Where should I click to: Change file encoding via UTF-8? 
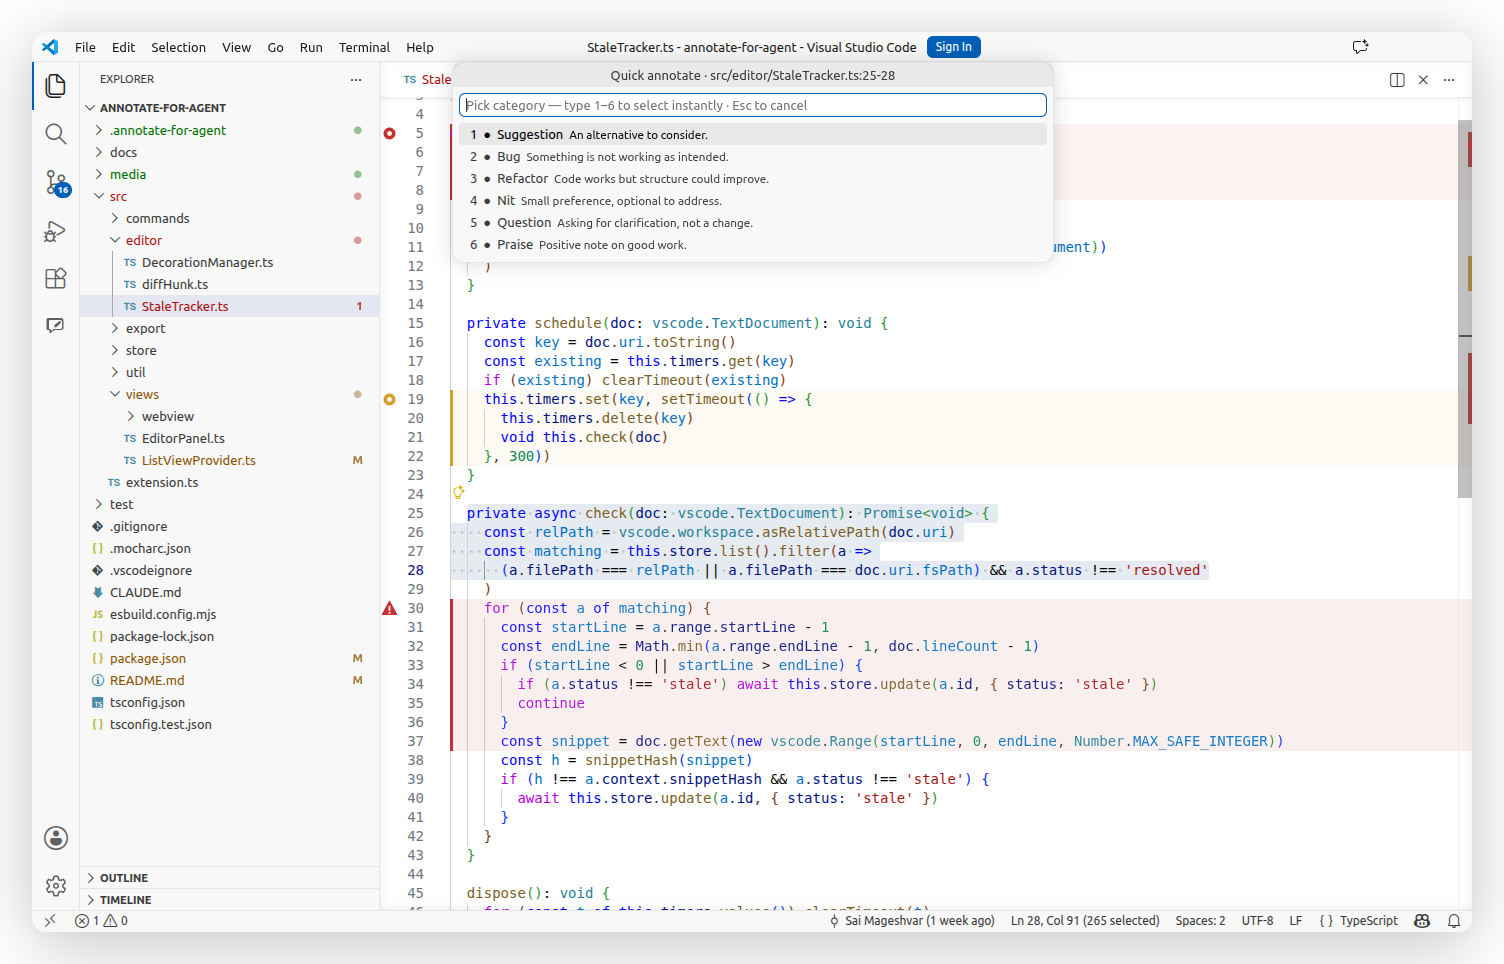coord(1257,921)
